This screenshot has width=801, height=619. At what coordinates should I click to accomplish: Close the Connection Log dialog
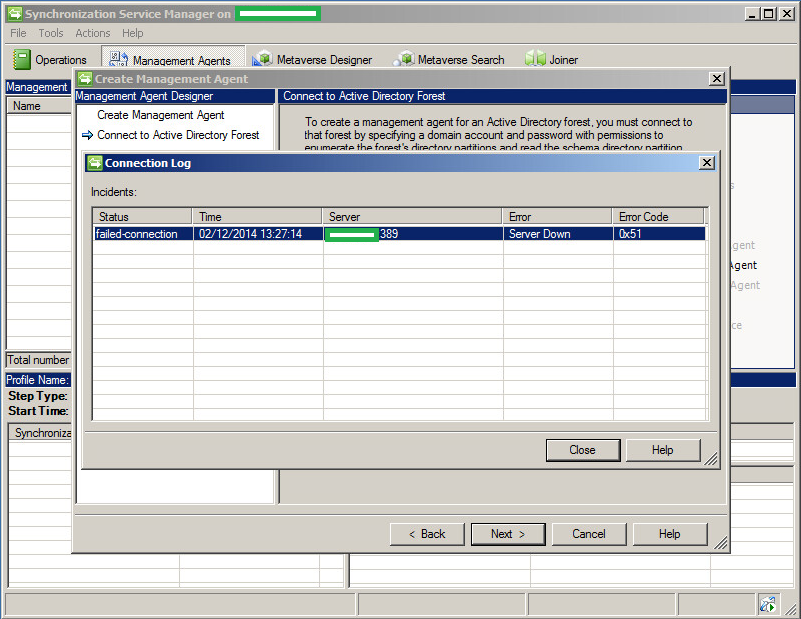click(x=583, y=449)
